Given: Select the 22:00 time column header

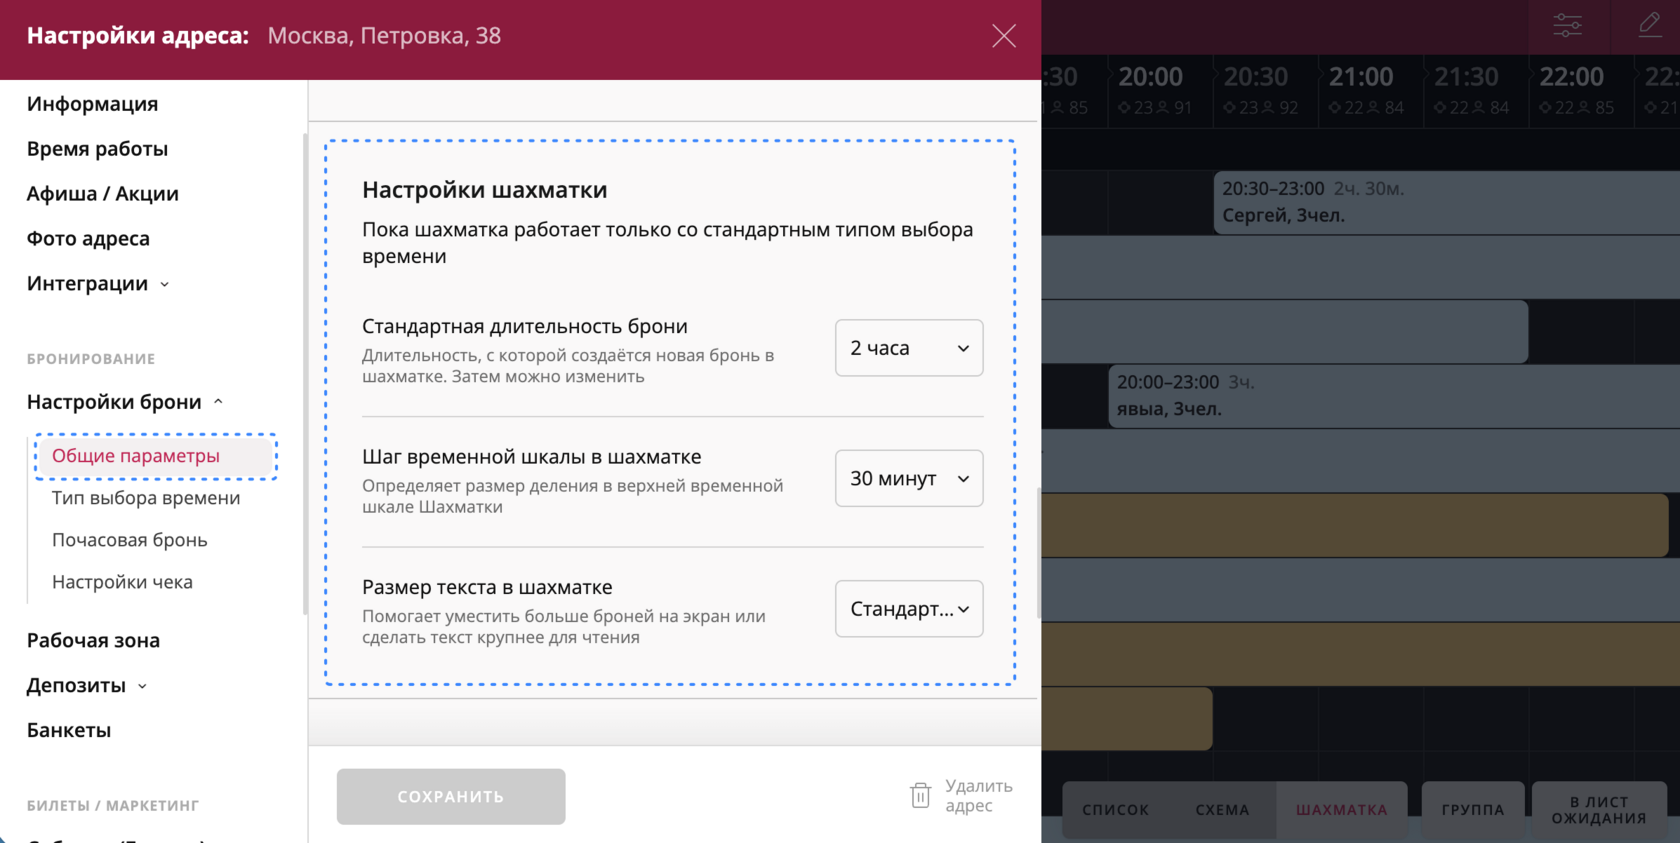Looking at the screenshot, I should [x=1580, y=90].
